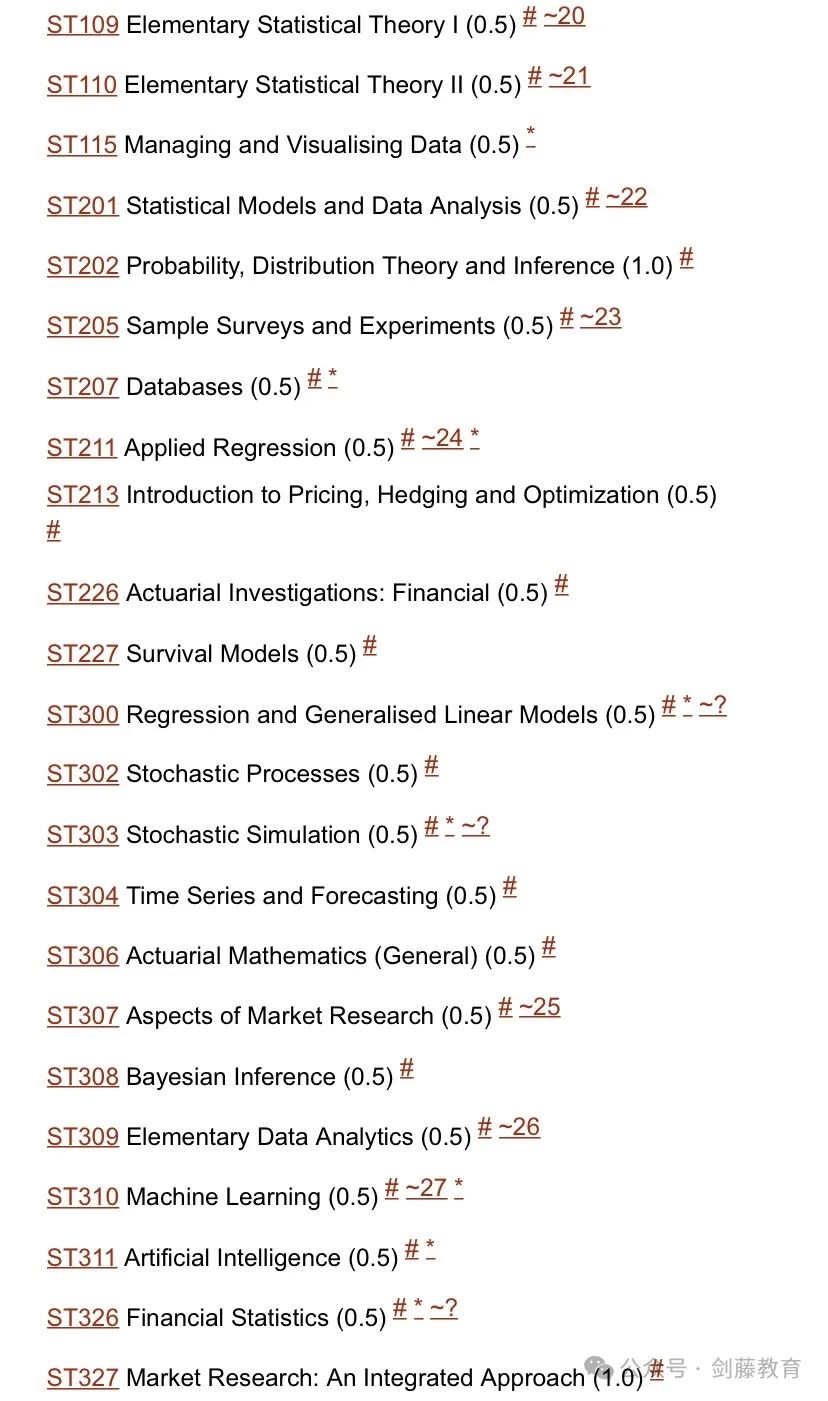
Task: Click the ~27 footnote beside Machine Learning
Action: [x=426, y=1188]
